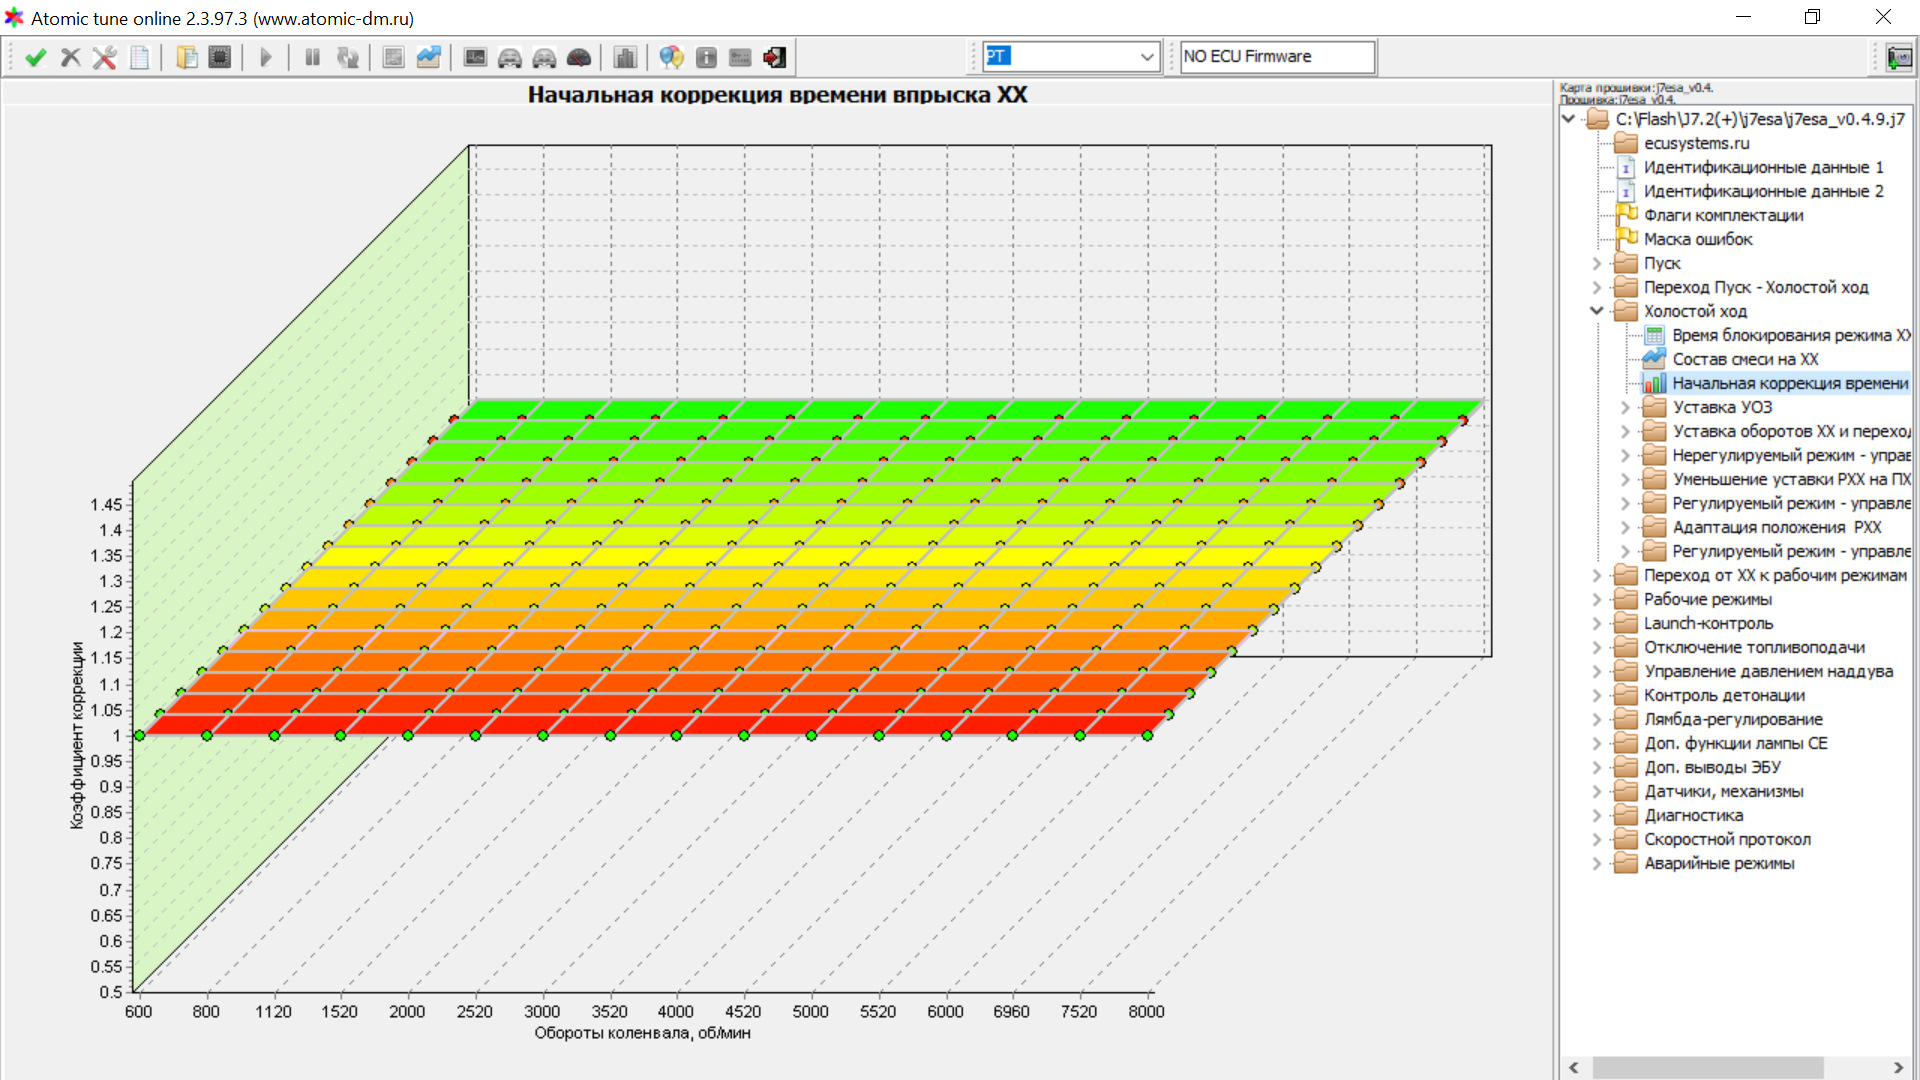Select Датчики, механизмы folder
This screenshot has height=1080, width=1920.
point(1724,791)
